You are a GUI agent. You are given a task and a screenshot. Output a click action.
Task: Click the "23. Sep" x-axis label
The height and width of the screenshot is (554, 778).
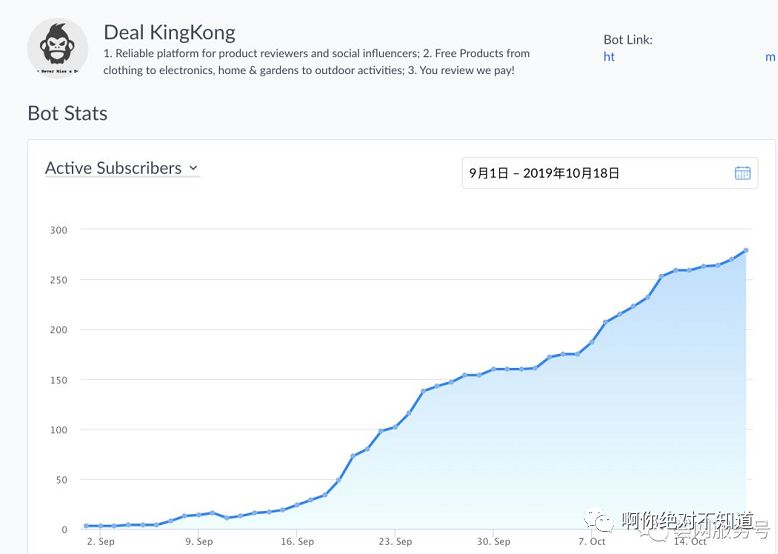[x=396, y=542]
